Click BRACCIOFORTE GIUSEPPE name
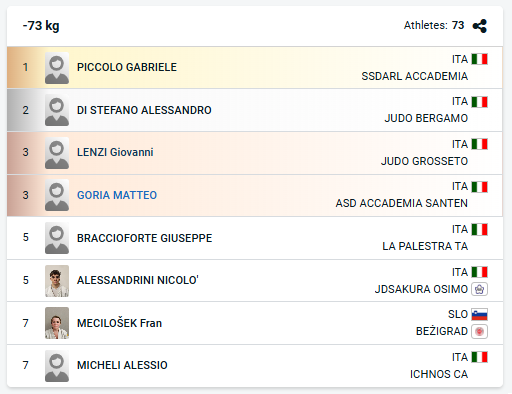This screenshot has height=394, width=512. [144, 238]
